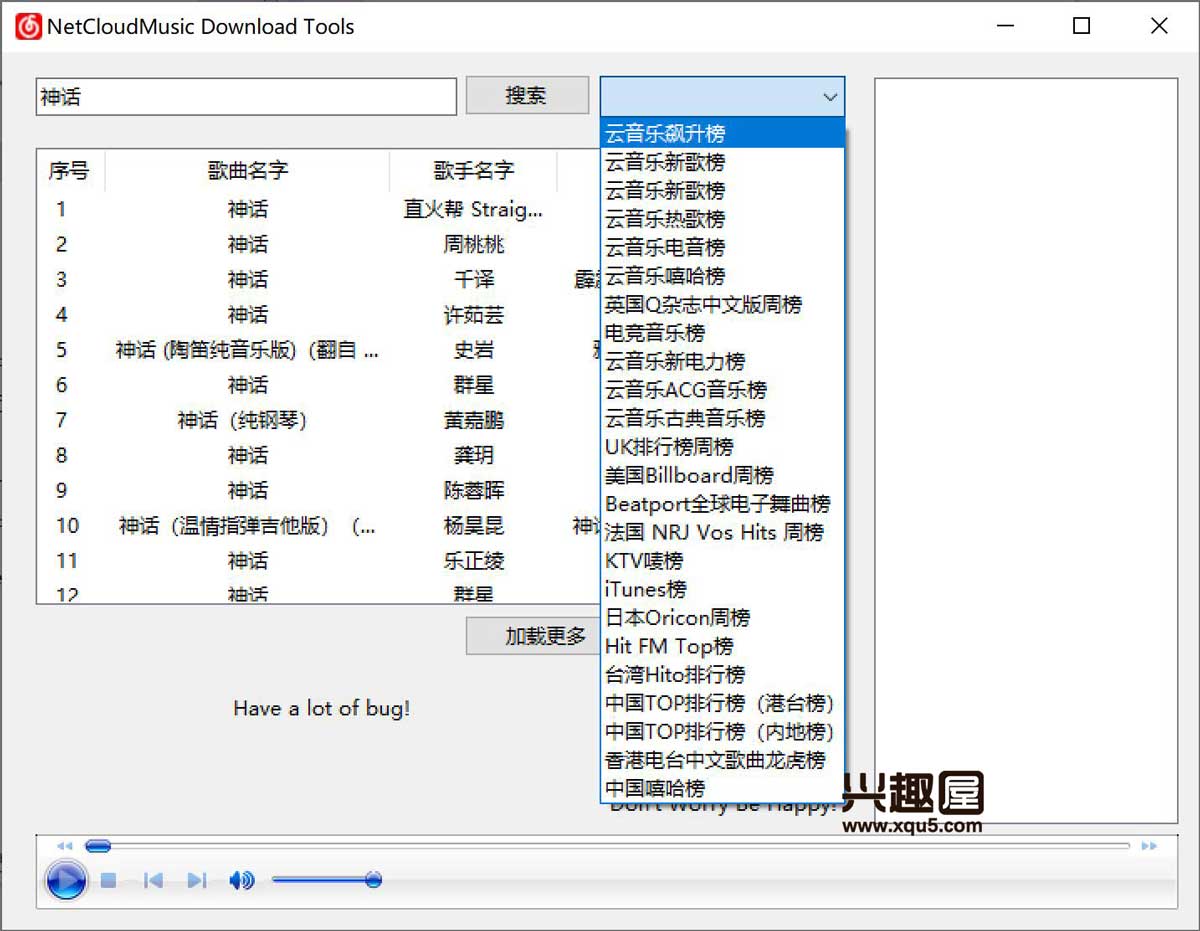Viewport: 1200px width, 931px height.
Task: Choose 云音乐古典音乐榜 from the dropdown
Action: tap(723, 418)
